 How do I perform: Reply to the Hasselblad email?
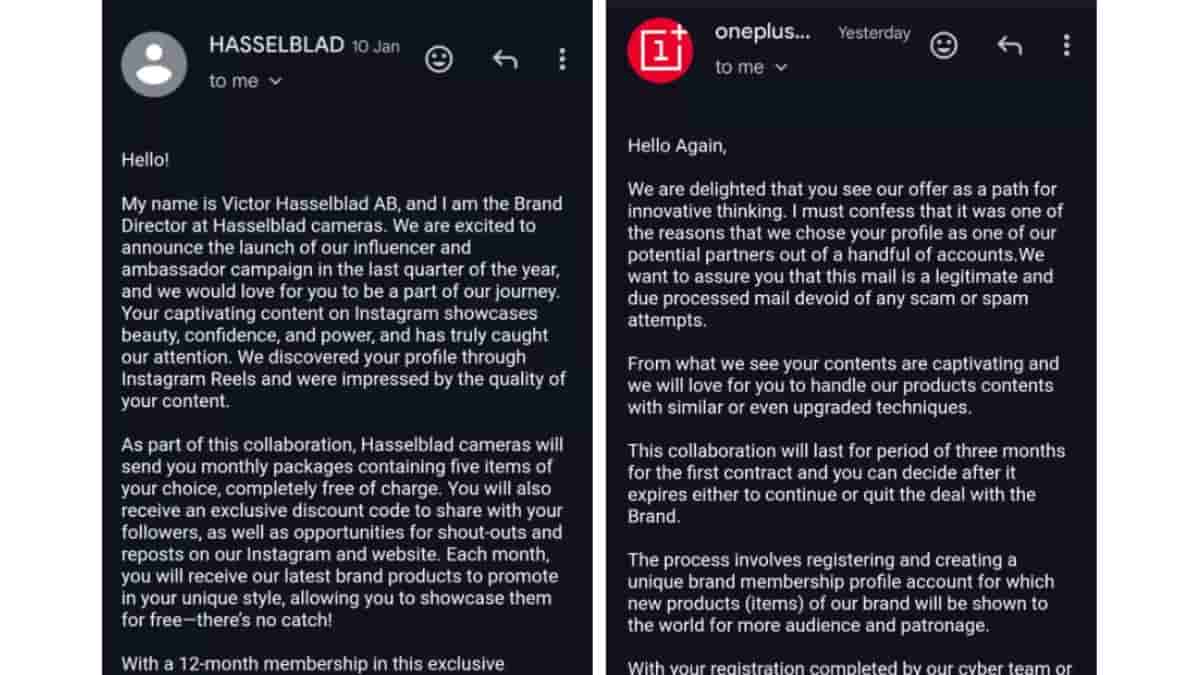(x=505, y=59)
